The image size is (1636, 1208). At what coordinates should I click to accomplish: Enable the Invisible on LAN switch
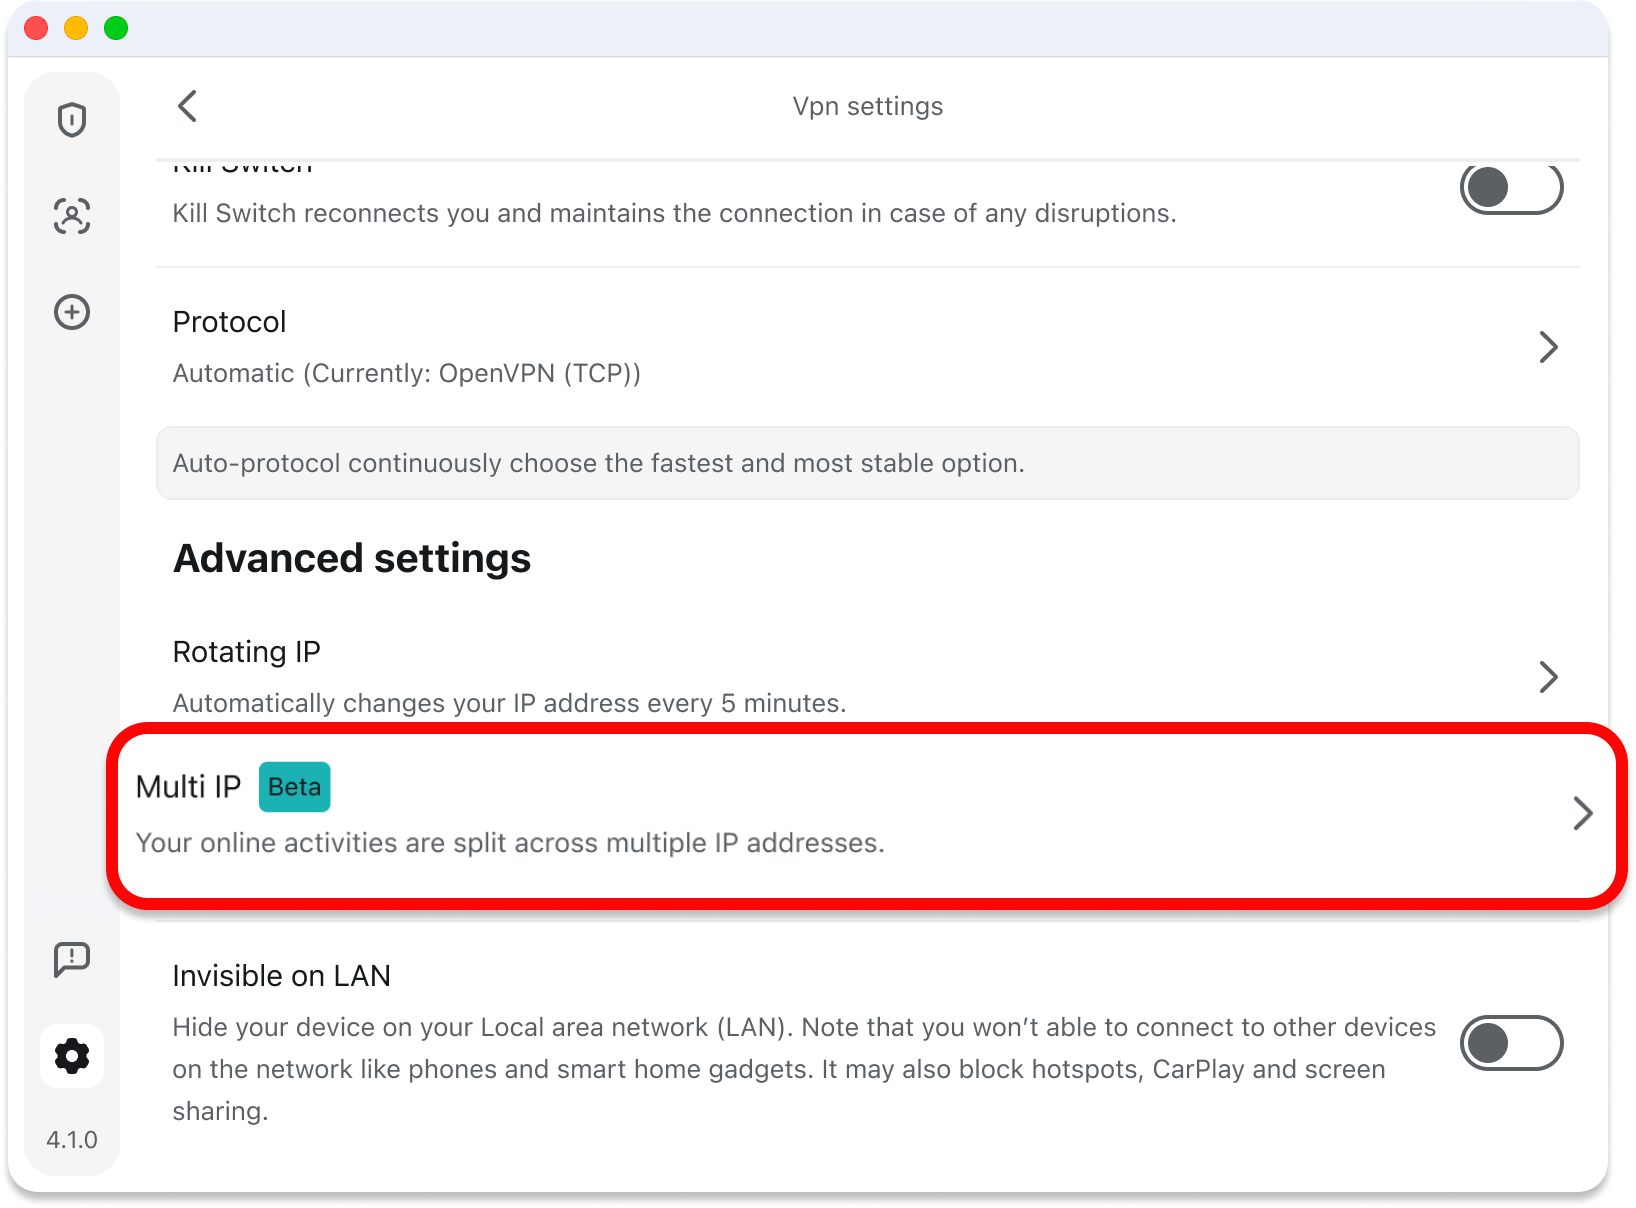(1511, 1043)
